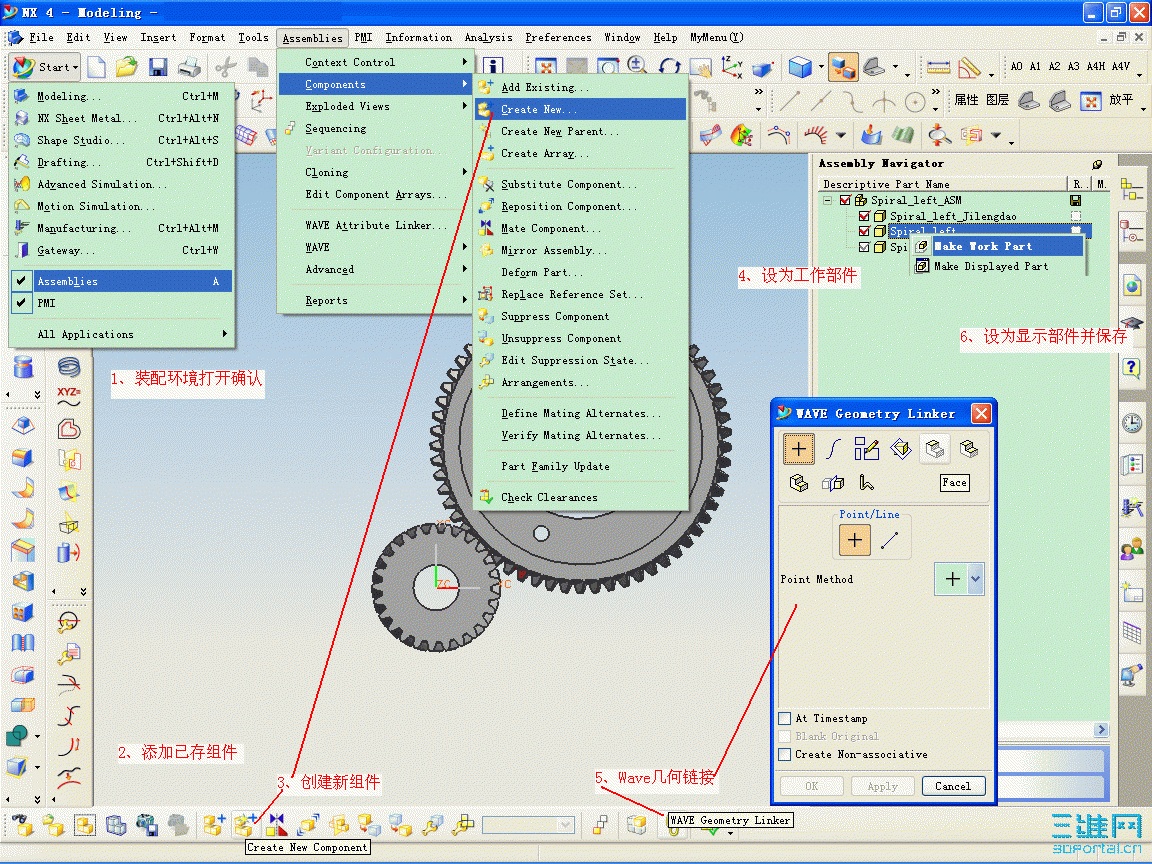Click the New file icon in toolbar
The image size is (1152, 864).
pos(96,67)
